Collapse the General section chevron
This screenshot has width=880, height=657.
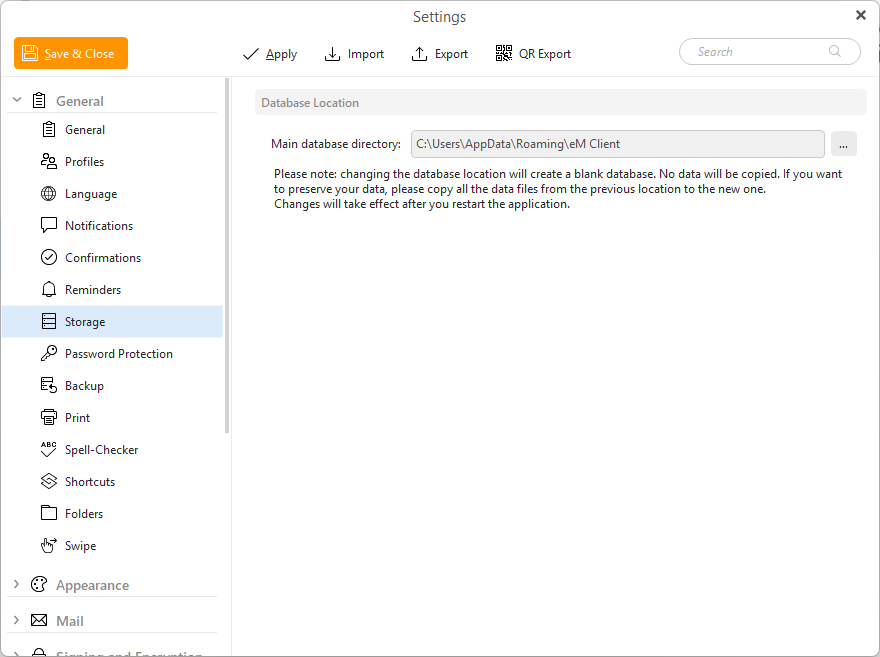(17, 100)
